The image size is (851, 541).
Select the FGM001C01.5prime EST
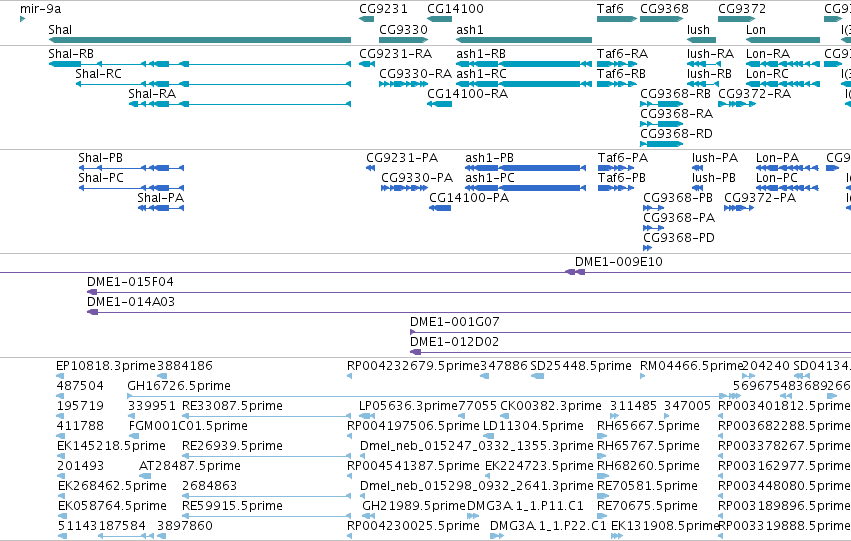point(134,436)
